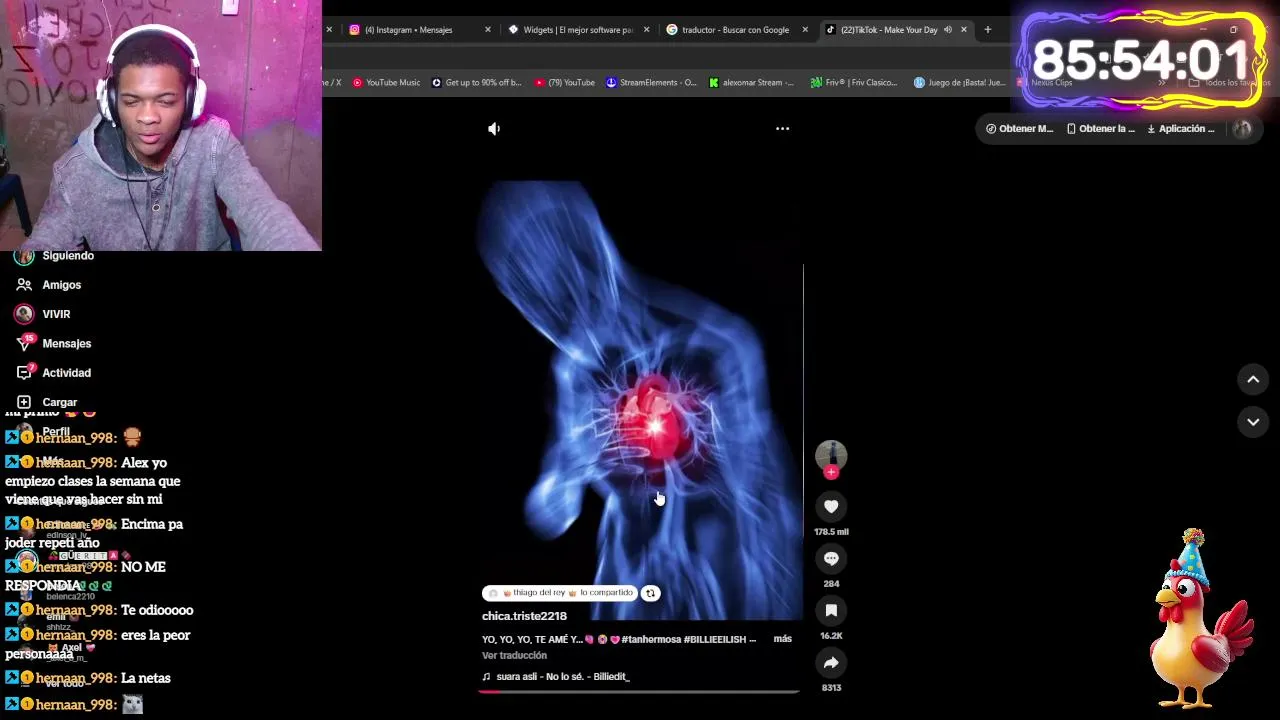Open the sound suara asli - No lo sé
Screen dimensions: 1280x720
[555, 677]
